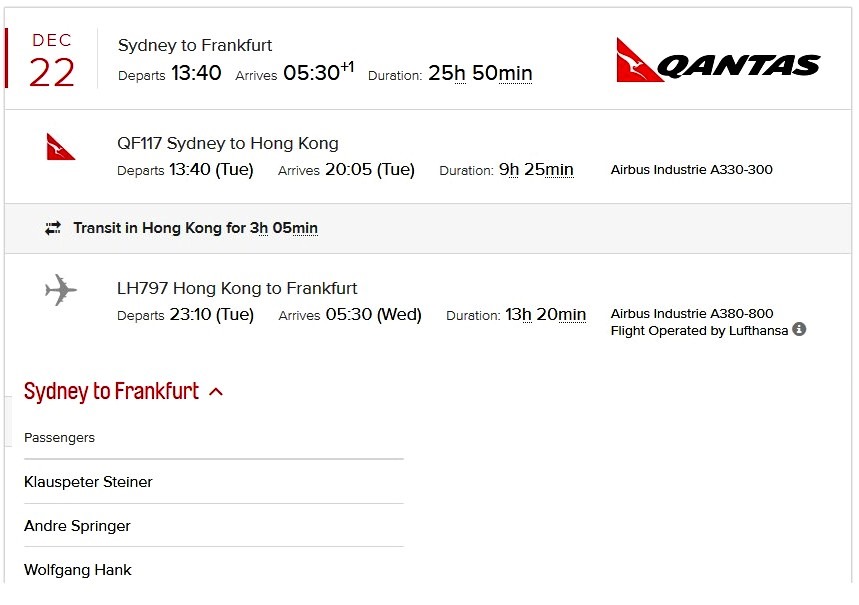The width and height of the screenshot is (859, 605).
Task: Click the Airbus Industrie A330-300 aircraft label
Action: 691,170
